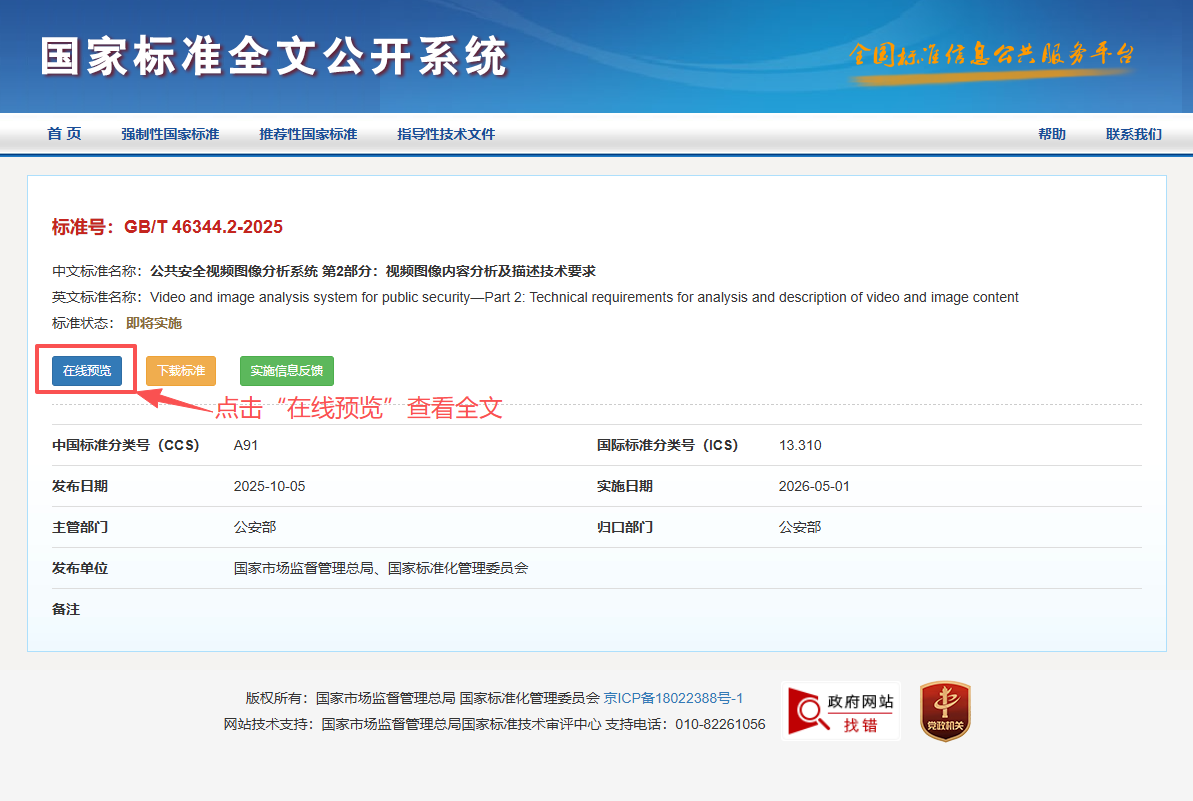Open the 联系我们 page
This screenshot has width=1193, height=801.
[x=1134, y=134]
